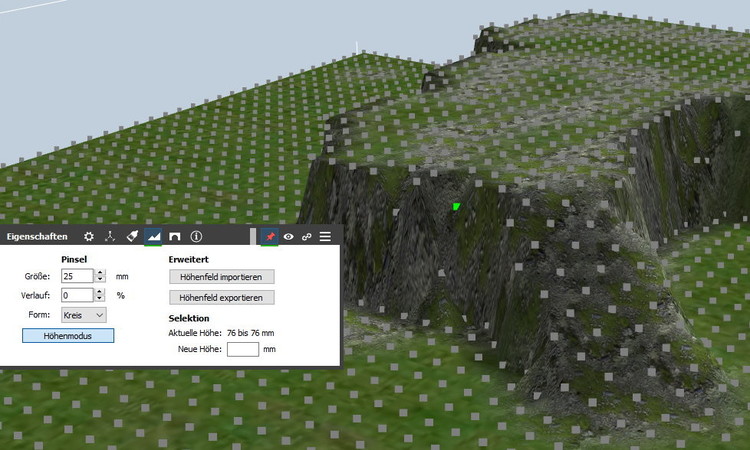This screenshot has width=750, height=450.
Task: Select the transform axes icon
Action: pyautogui.click(x=111, y=236)
